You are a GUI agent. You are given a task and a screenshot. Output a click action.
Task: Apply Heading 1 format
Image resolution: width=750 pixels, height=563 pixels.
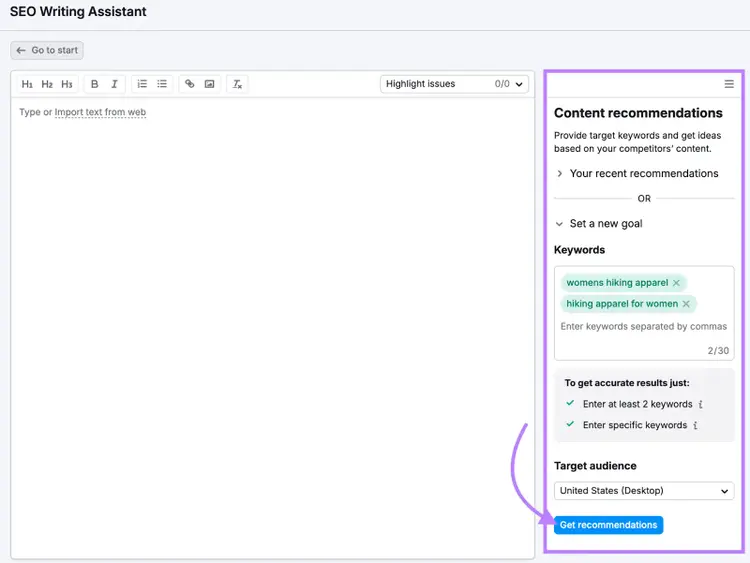click(x=27, y=84)
